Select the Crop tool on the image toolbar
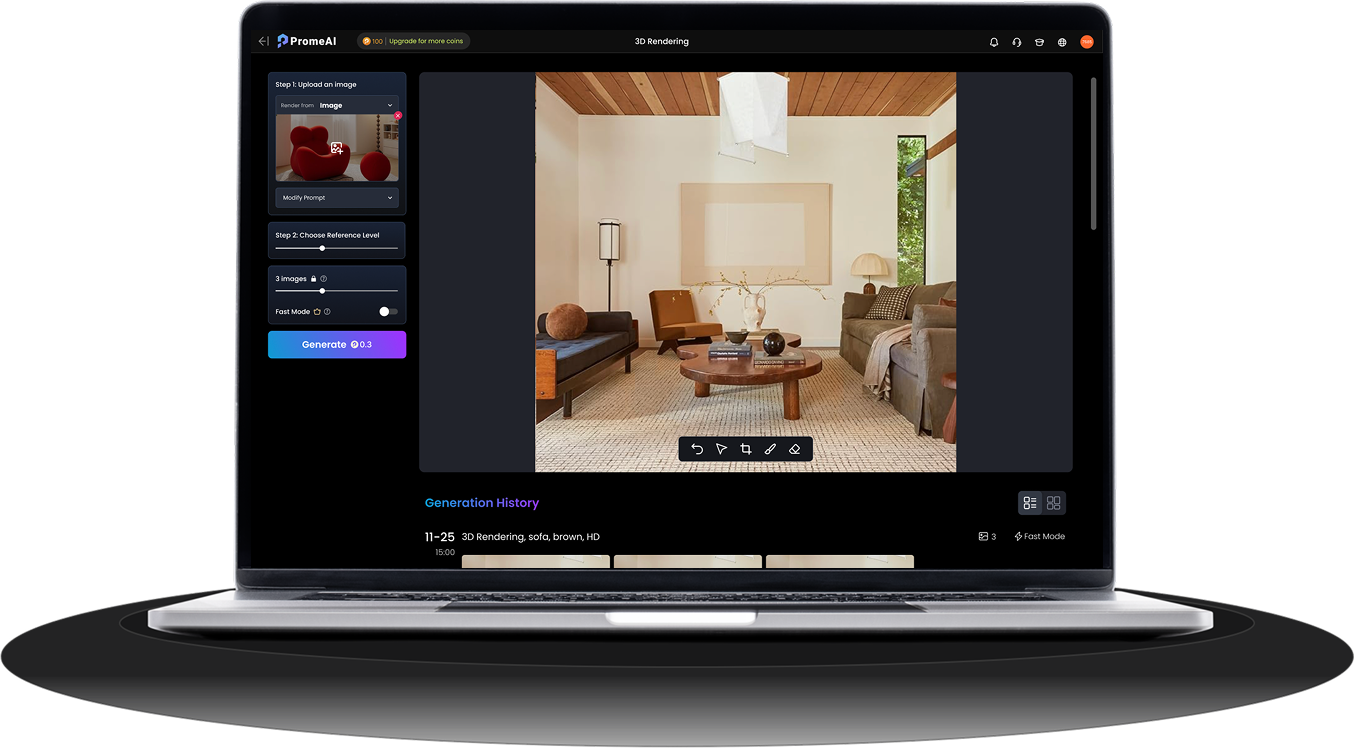 click(x=746, y=448)
